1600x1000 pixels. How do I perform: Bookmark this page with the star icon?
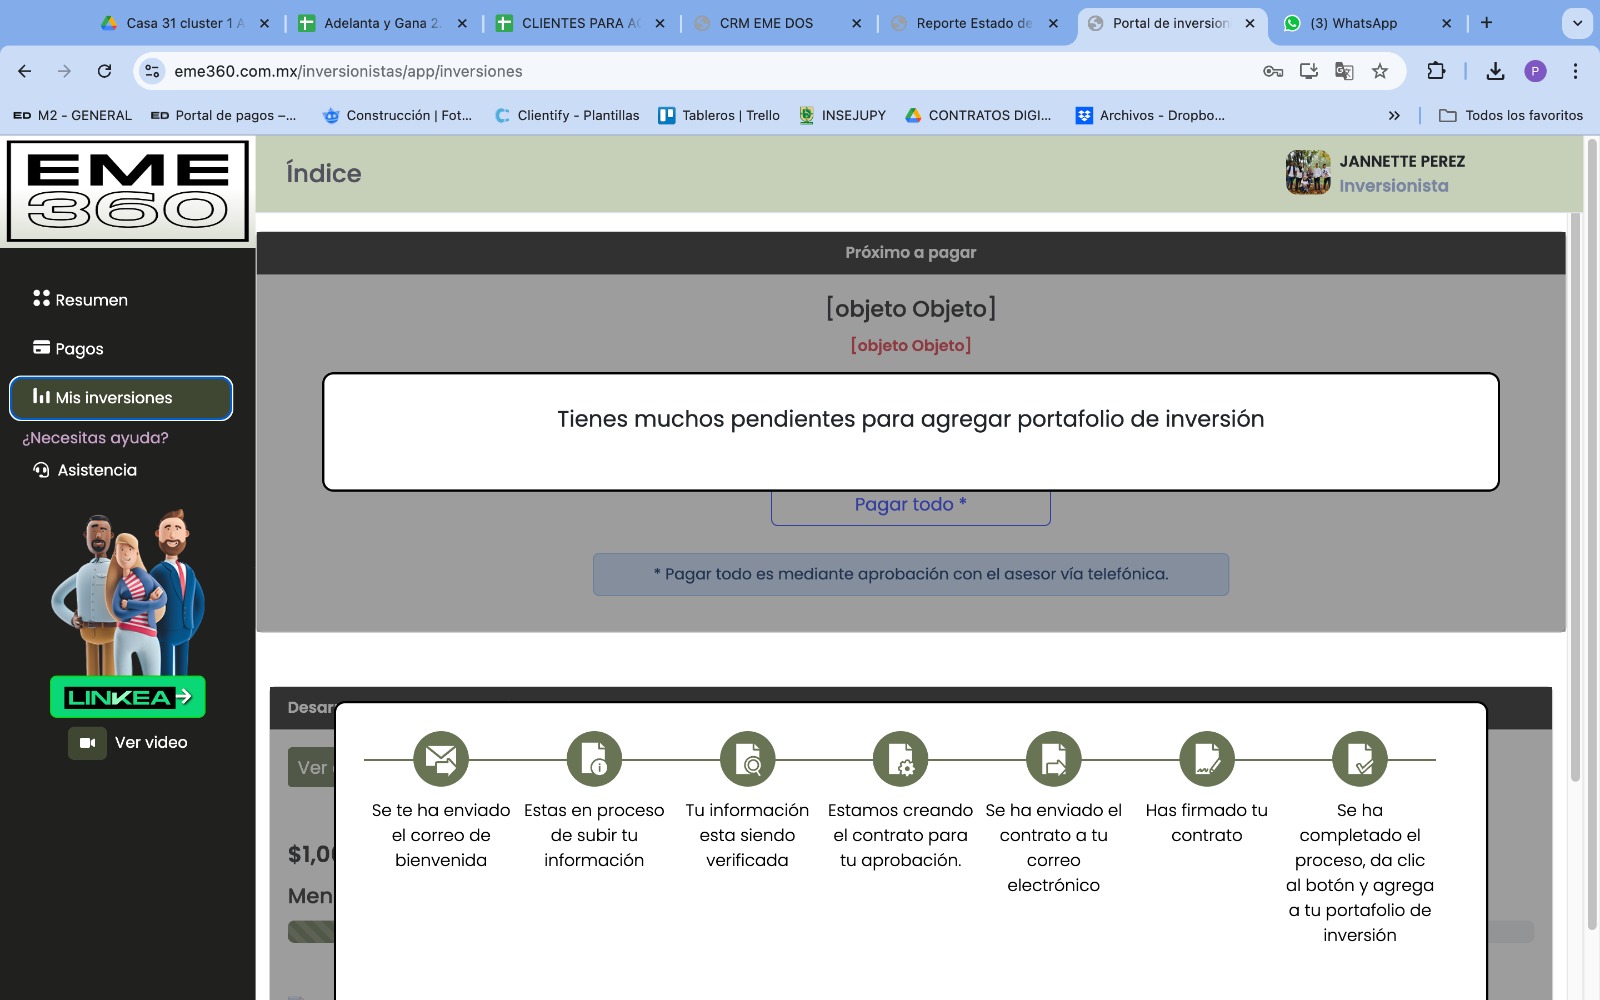tap(1380, 71)
